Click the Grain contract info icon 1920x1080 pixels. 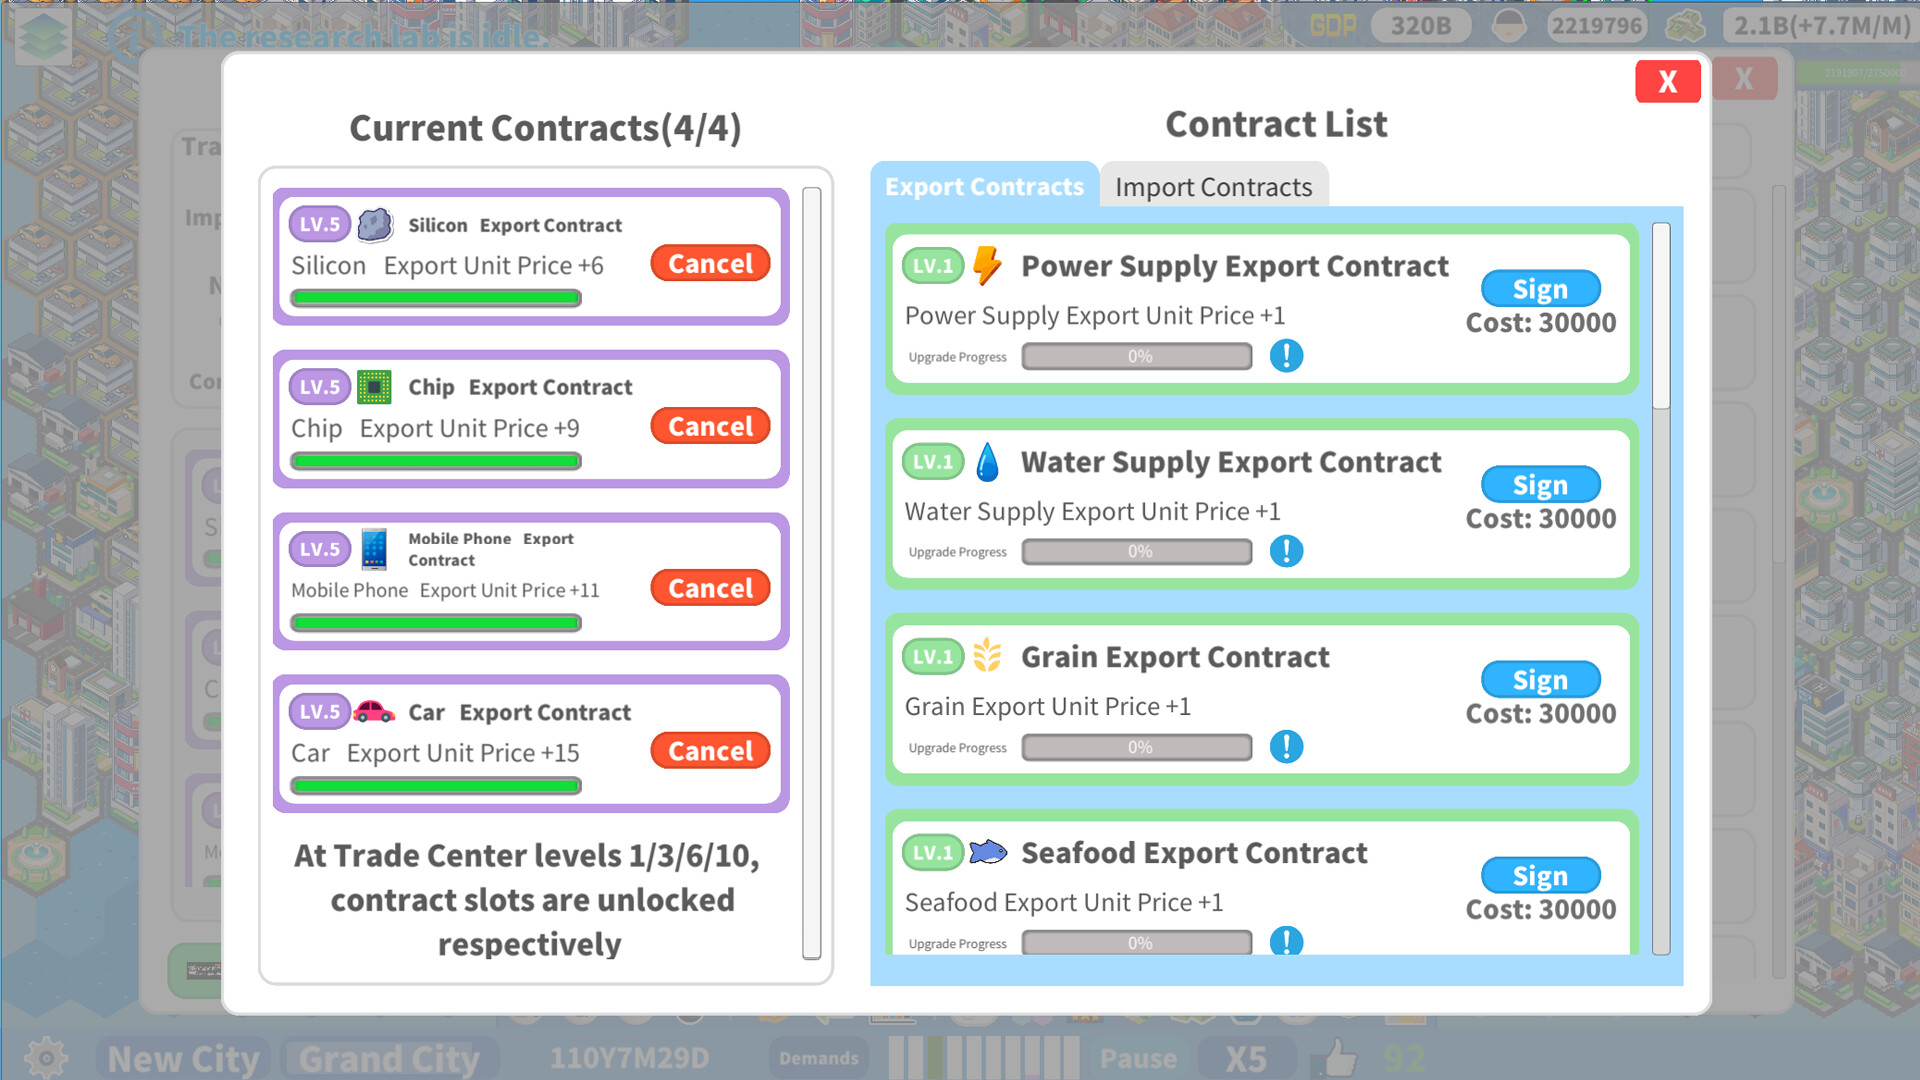[x=1286, y=747]
